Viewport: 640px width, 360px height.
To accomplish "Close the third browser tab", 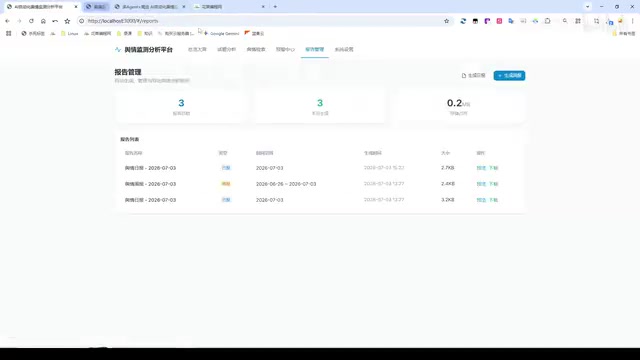I will pyautogui.click(x=184, y=7).
